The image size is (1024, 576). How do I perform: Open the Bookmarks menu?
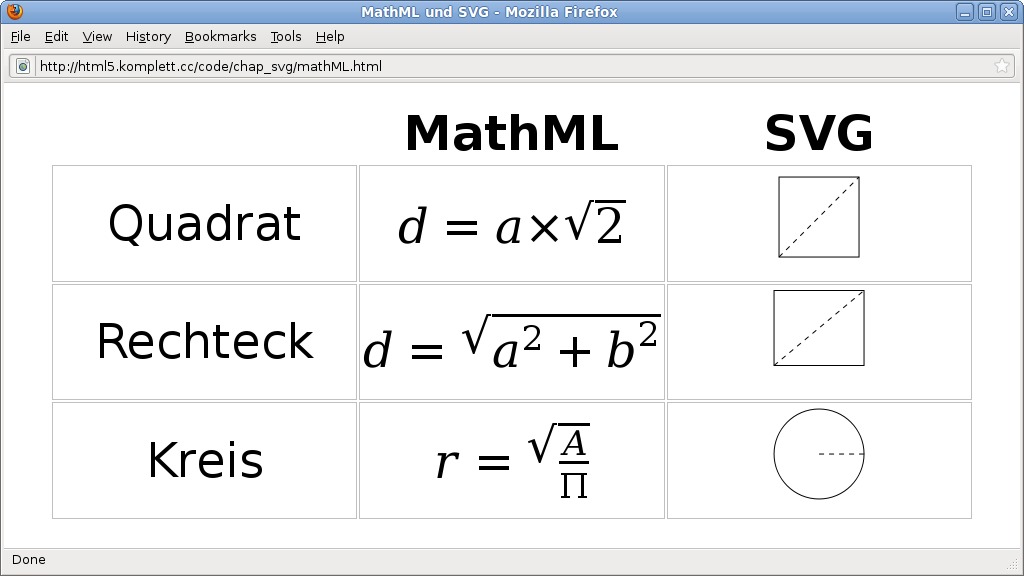[x=220, y=37]
